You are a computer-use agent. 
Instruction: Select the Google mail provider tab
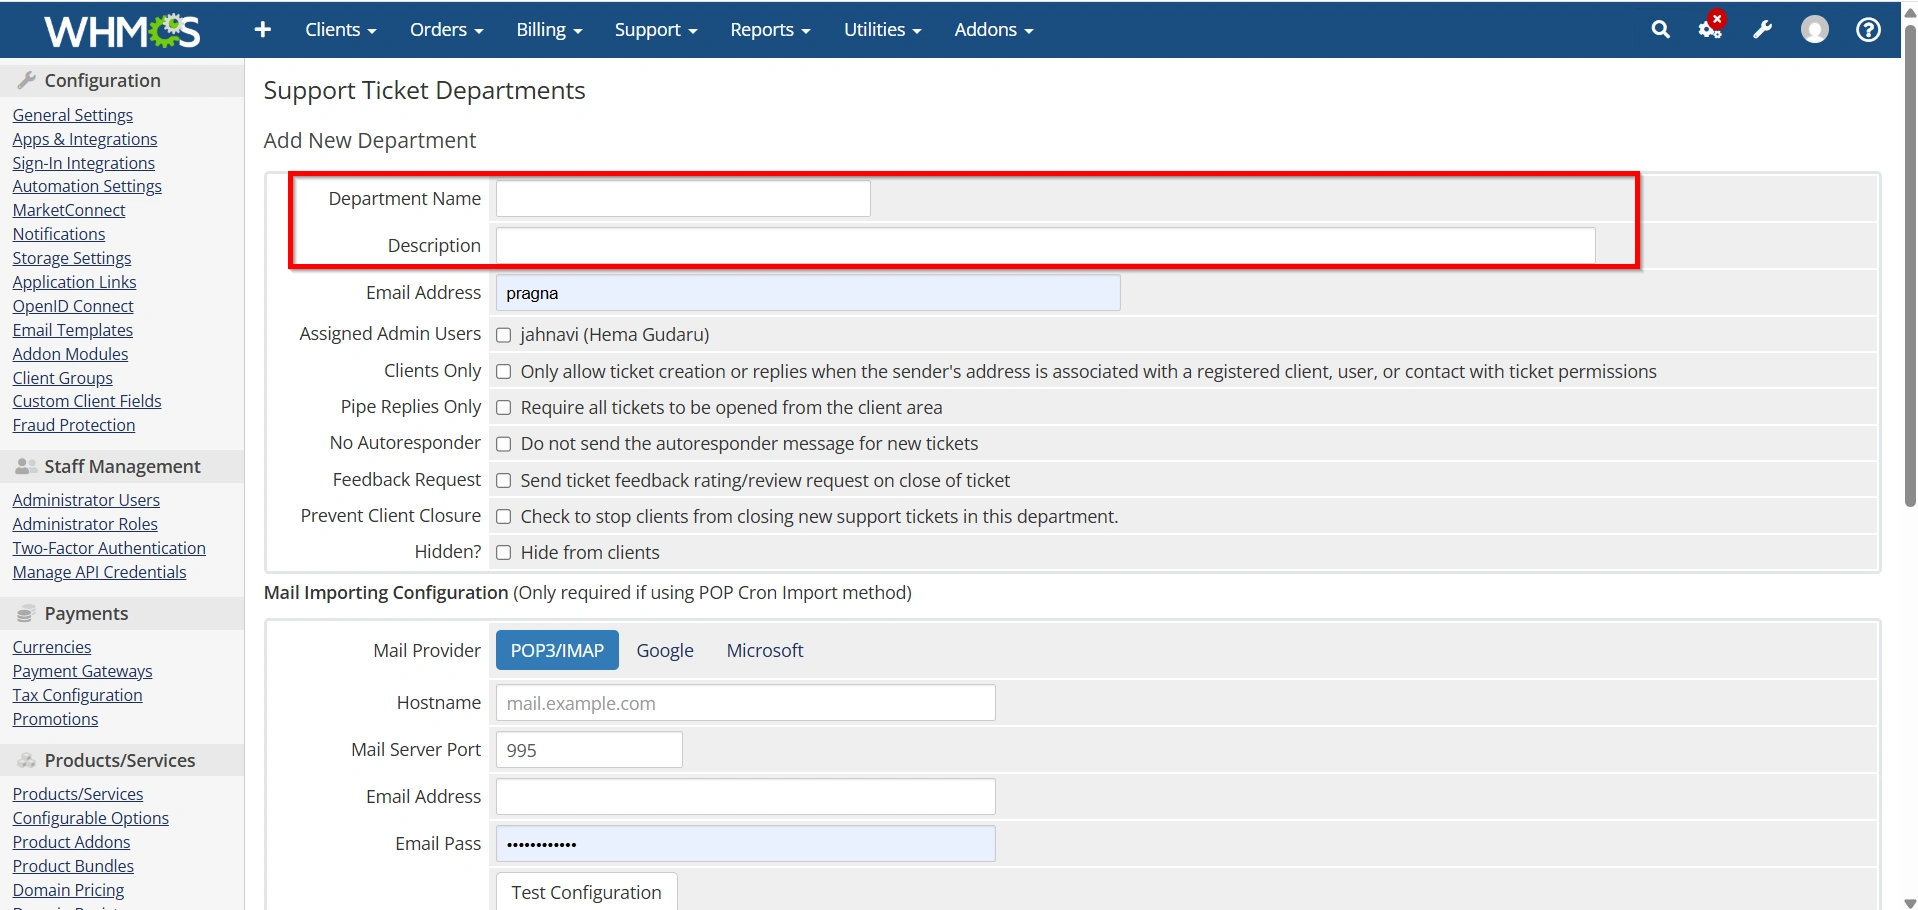665,650
